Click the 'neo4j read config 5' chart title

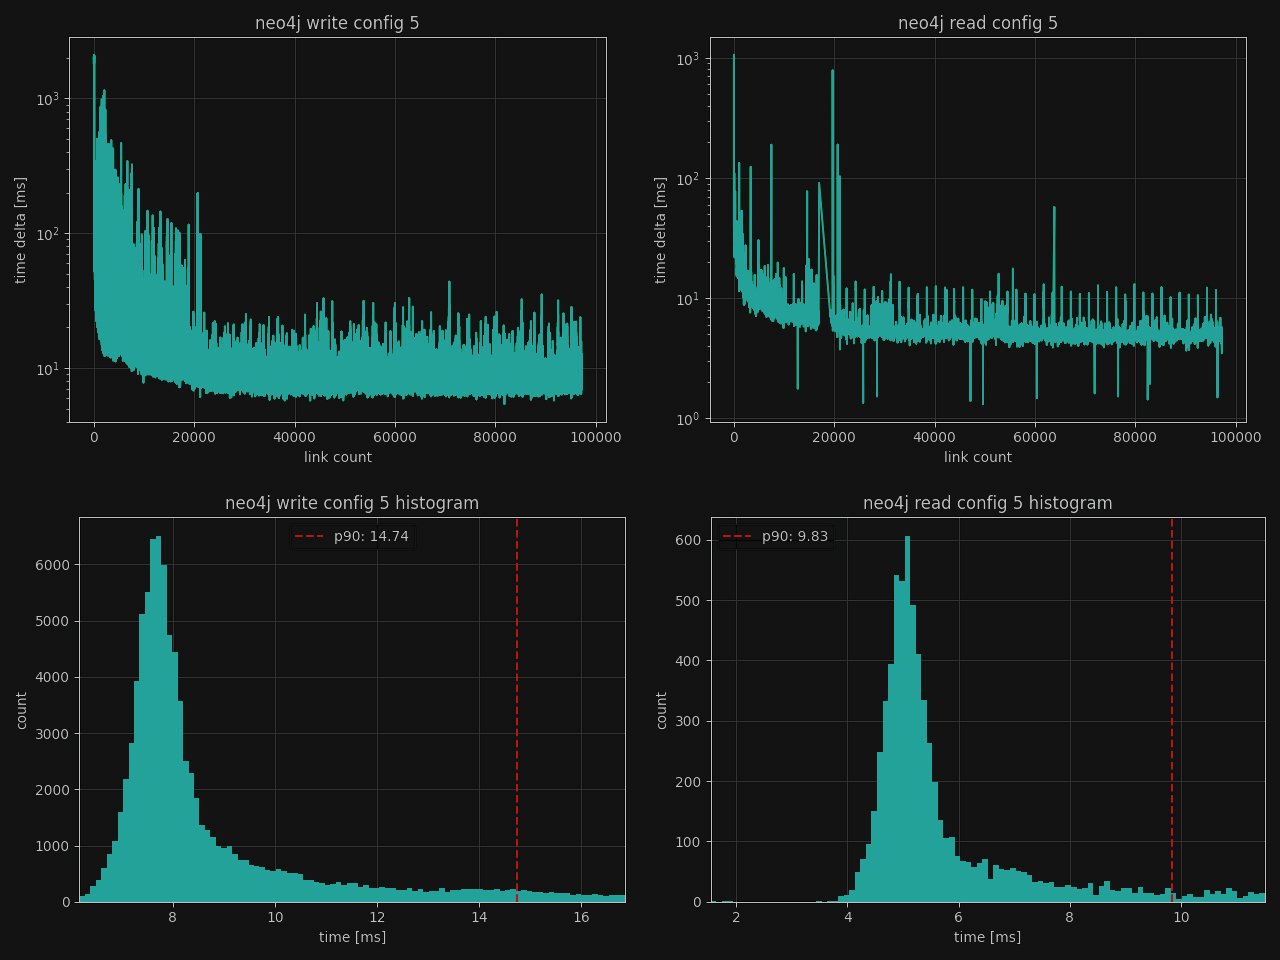[978, 23]
